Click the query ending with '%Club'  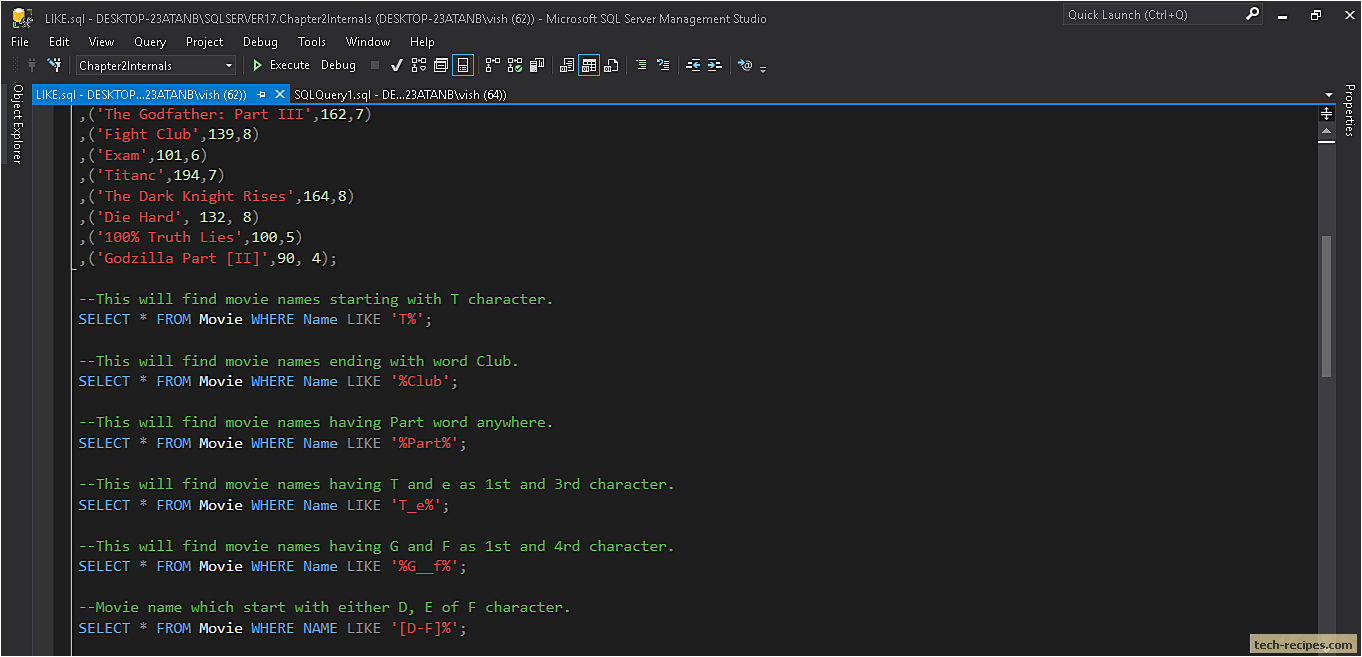click(268, 381)
